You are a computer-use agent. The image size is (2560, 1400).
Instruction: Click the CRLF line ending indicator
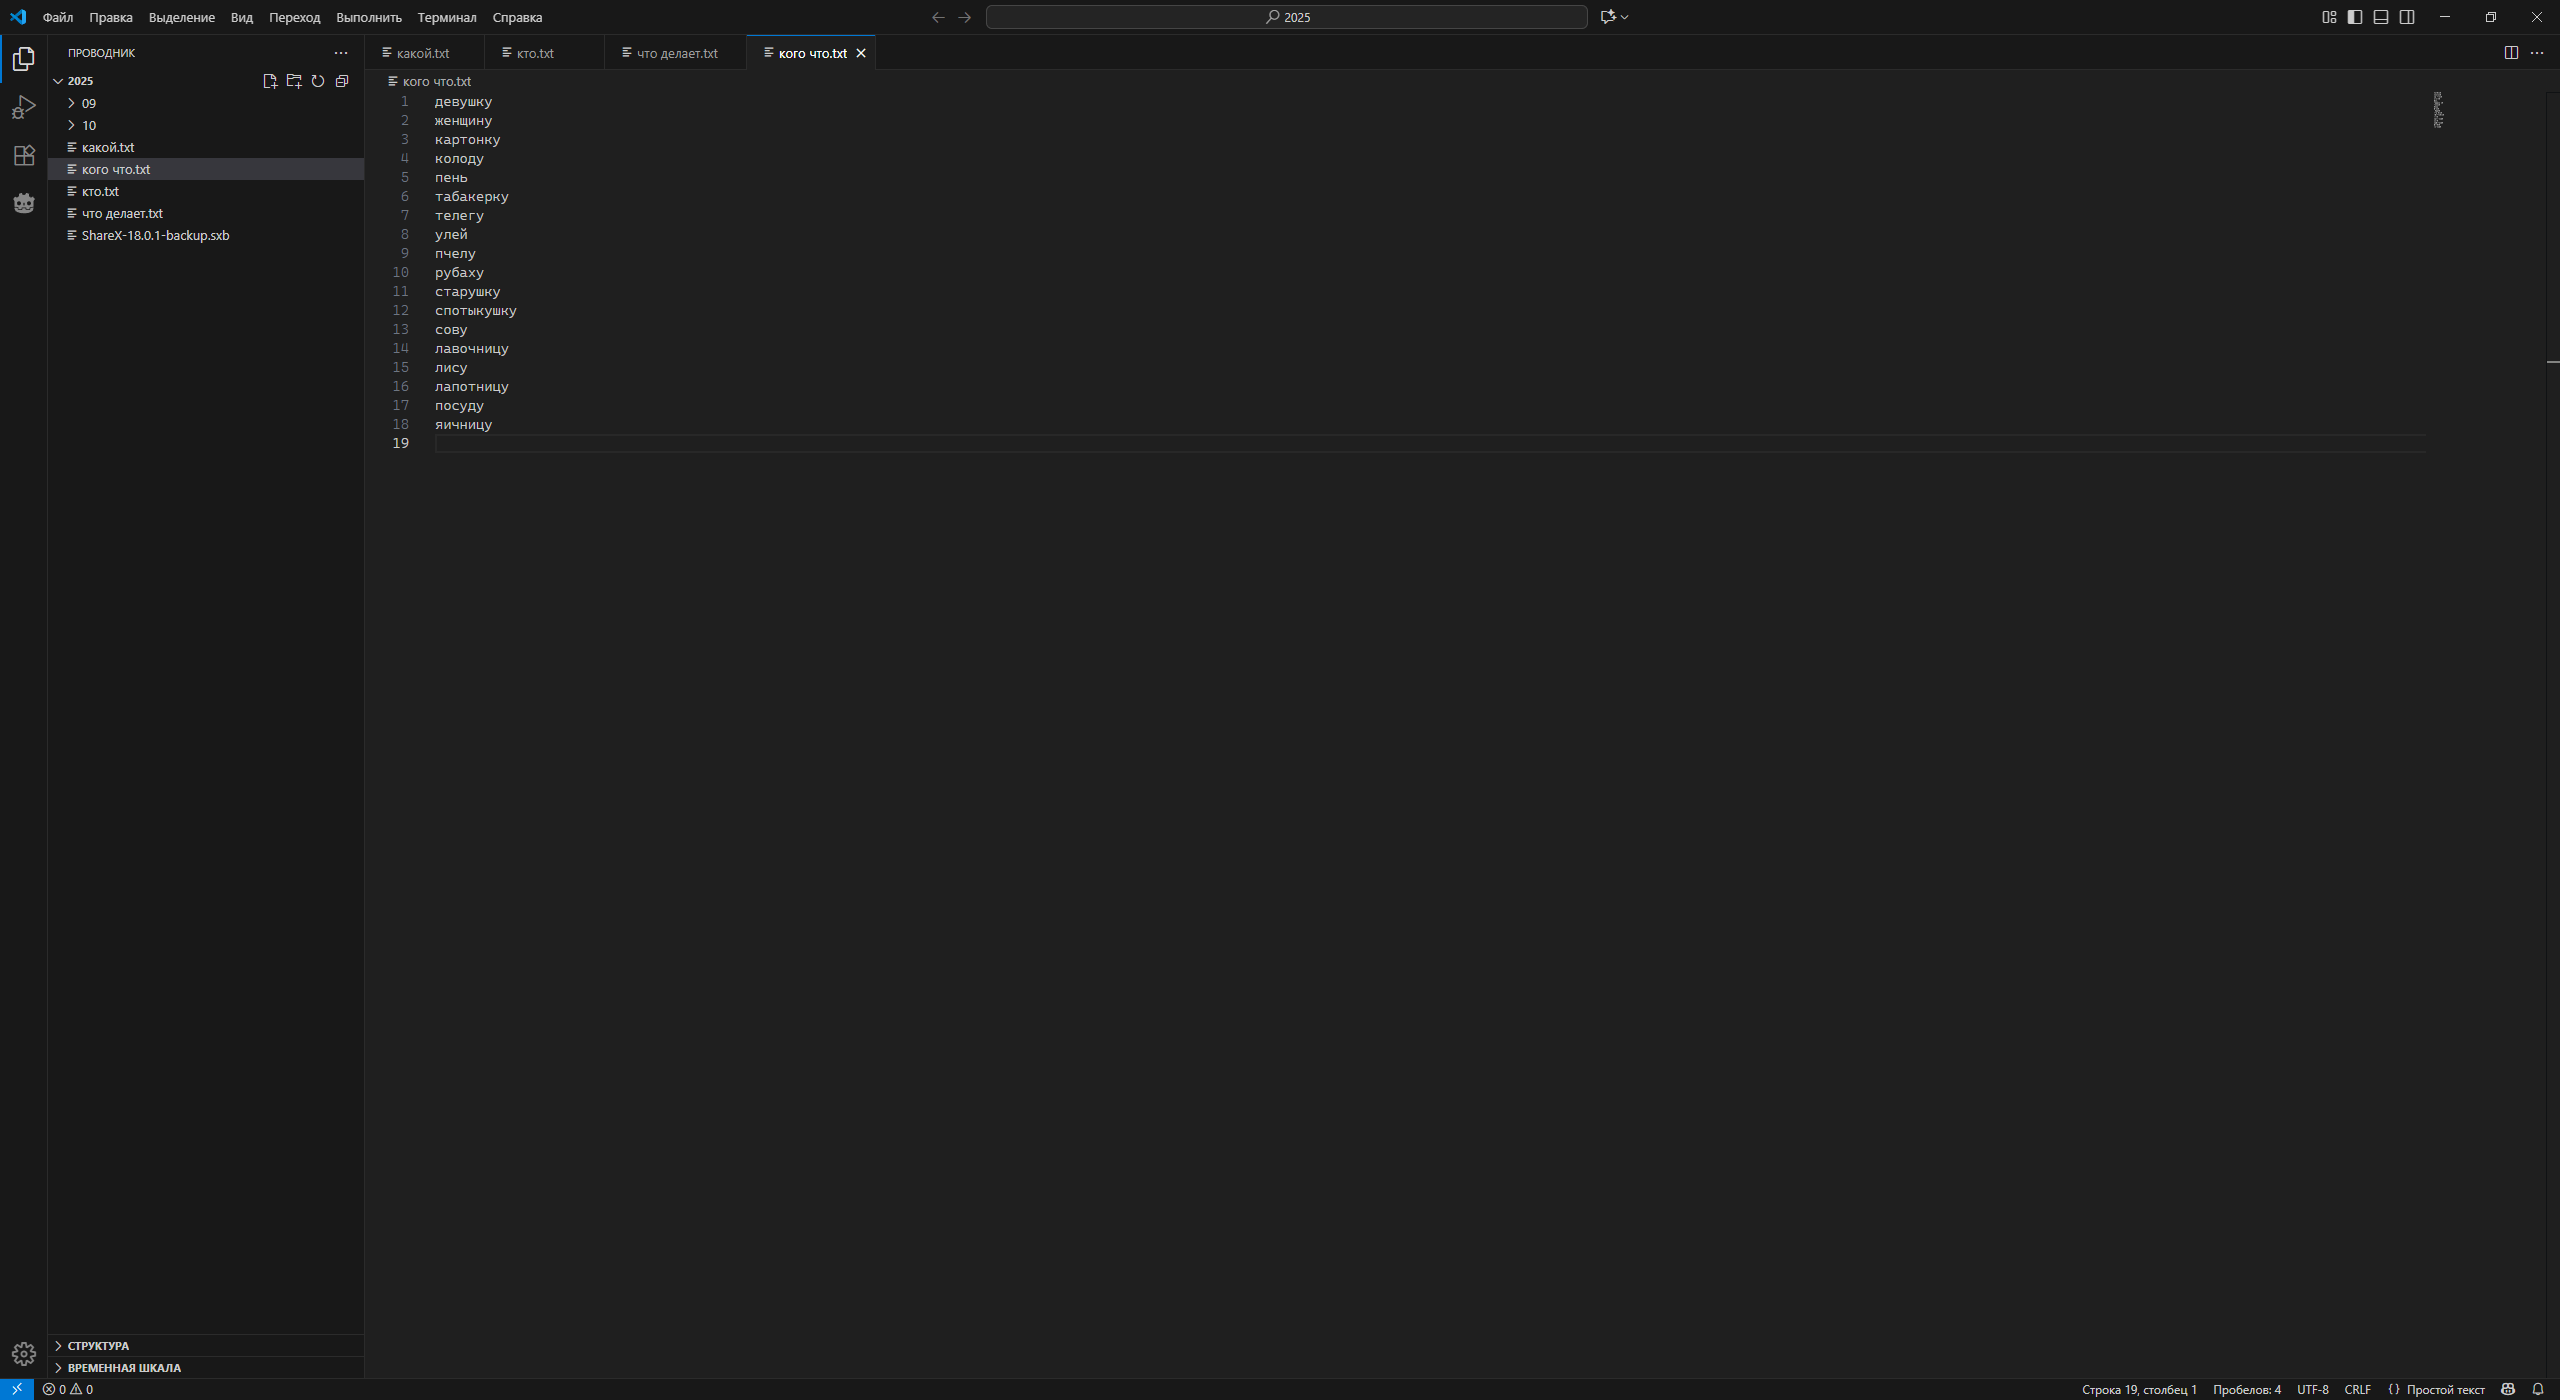[x=2357, y=1389]
